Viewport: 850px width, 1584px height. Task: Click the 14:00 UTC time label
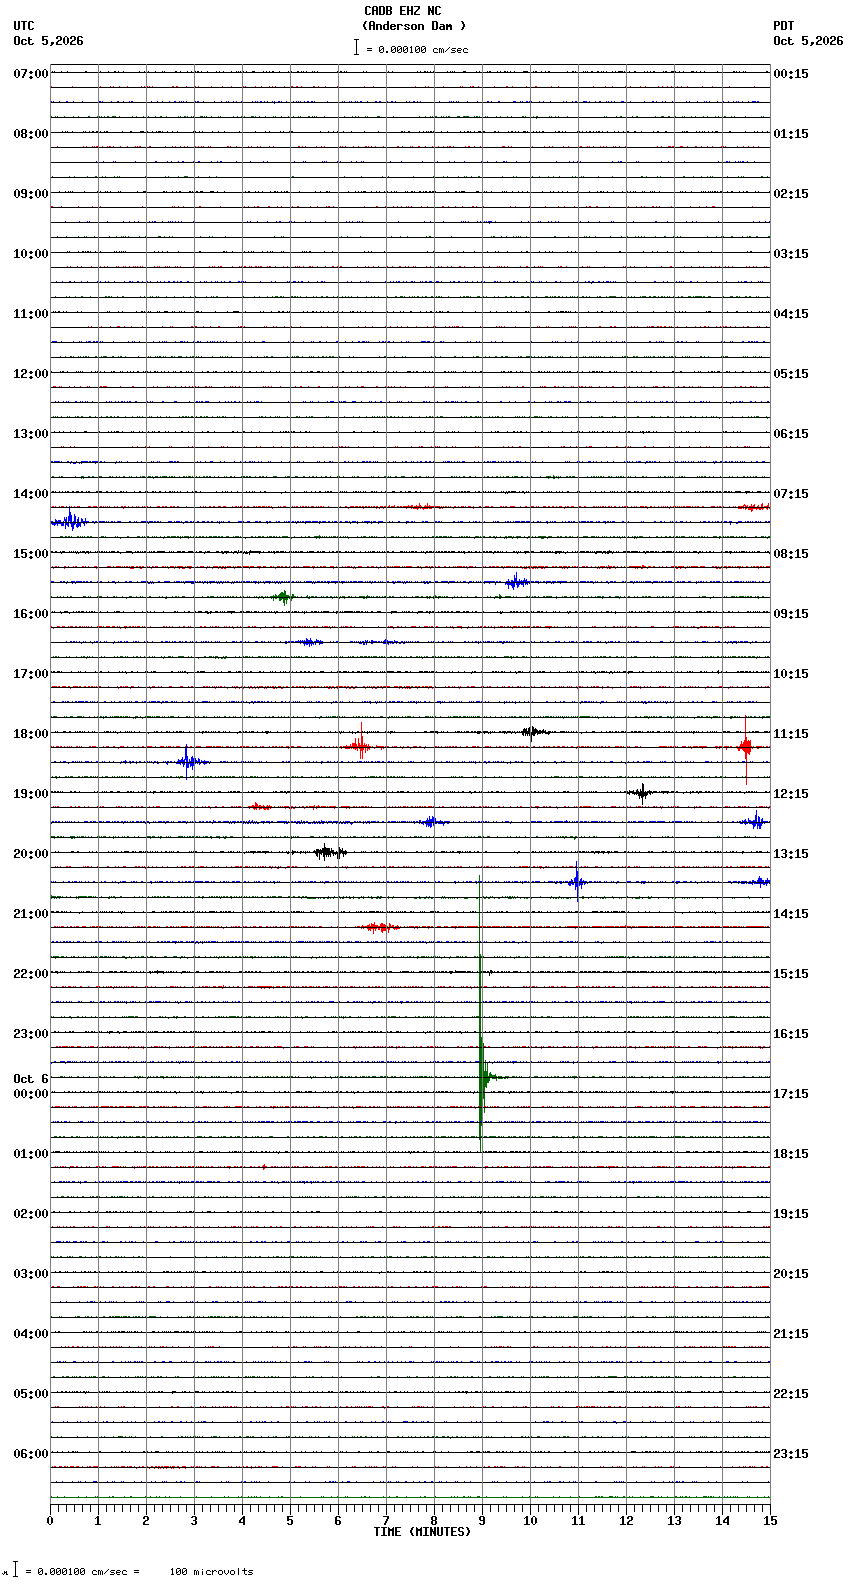[x=31, y=494]
